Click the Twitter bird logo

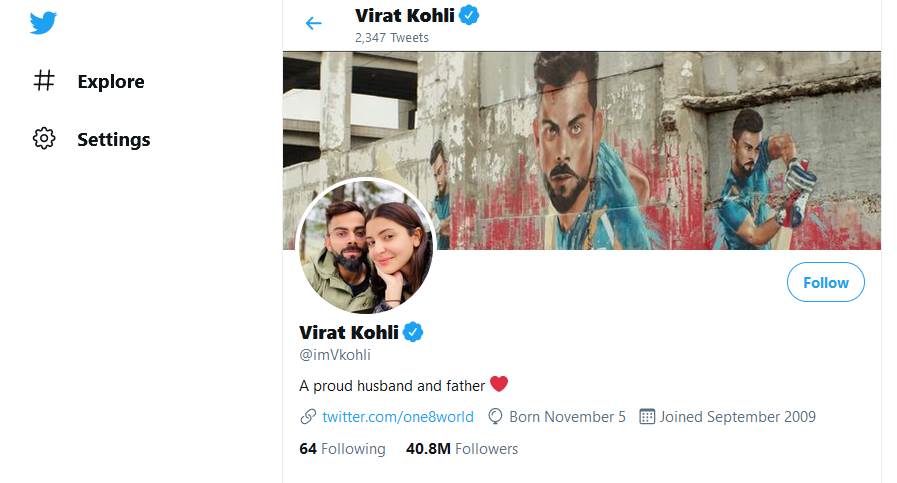click(43, 22)
